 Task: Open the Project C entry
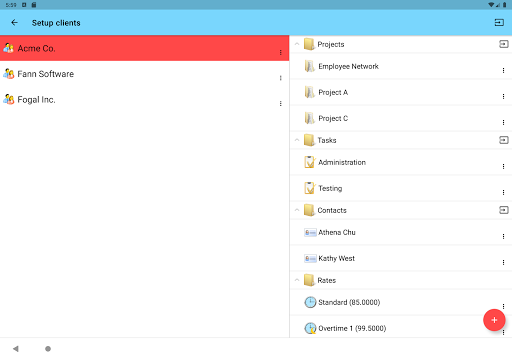401,118
